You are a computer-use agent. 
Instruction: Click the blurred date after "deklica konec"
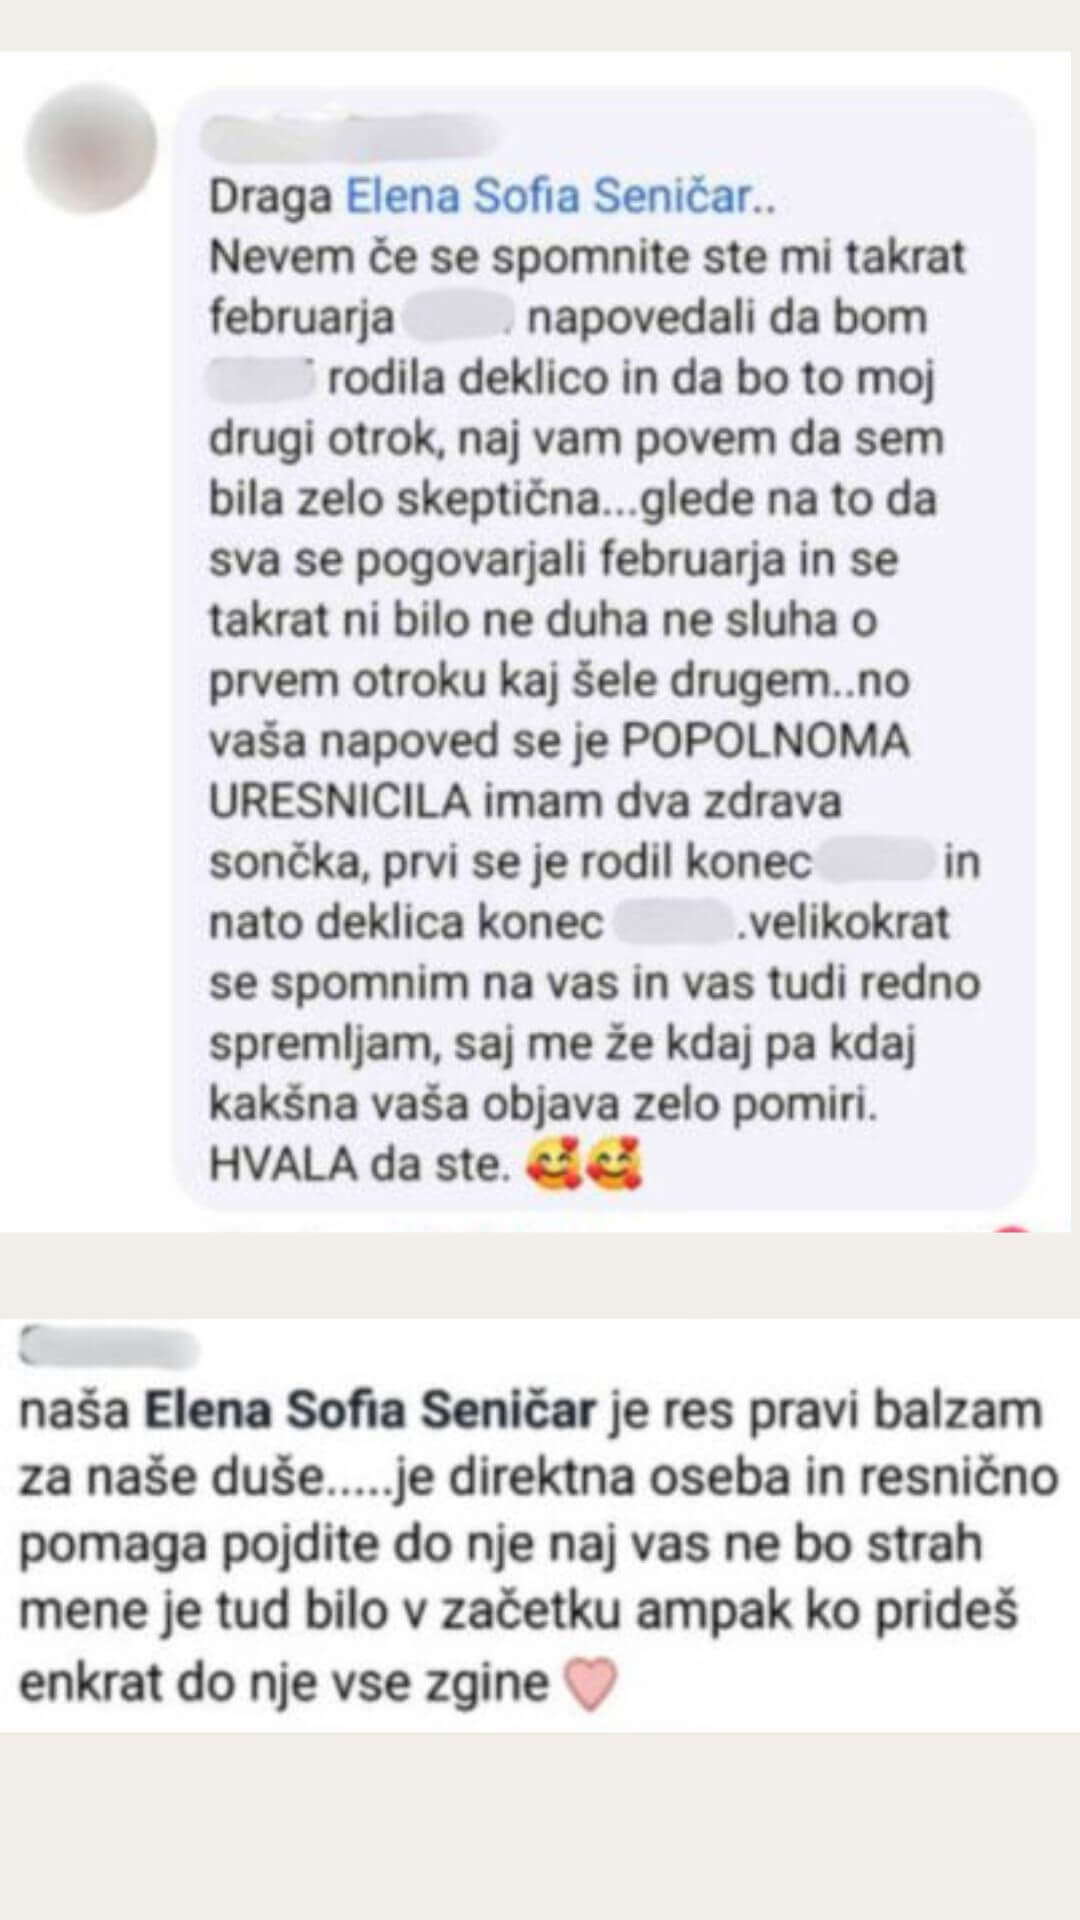(671, 921)
